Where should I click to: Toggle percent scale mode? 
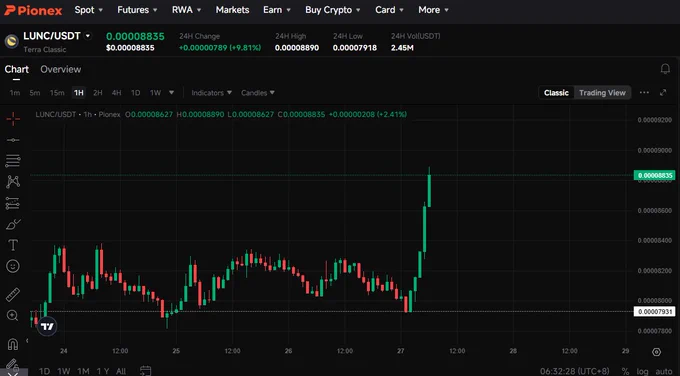[x=625, y=371]
